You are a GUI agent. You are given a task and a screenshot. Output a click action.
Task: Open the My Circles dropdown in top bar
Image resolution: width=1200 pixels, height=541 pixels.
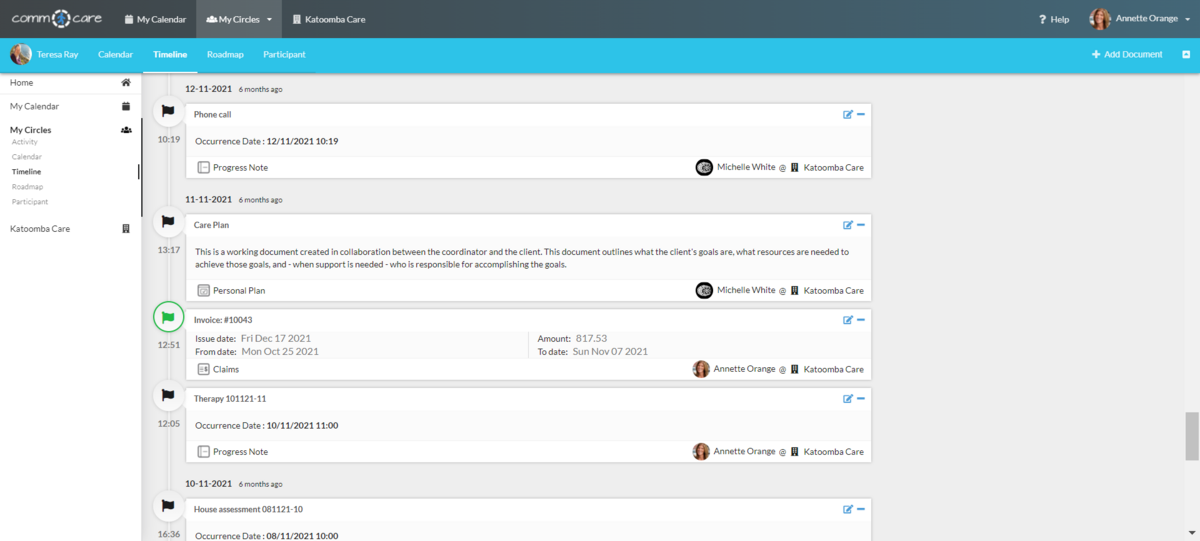click(239, 19)
